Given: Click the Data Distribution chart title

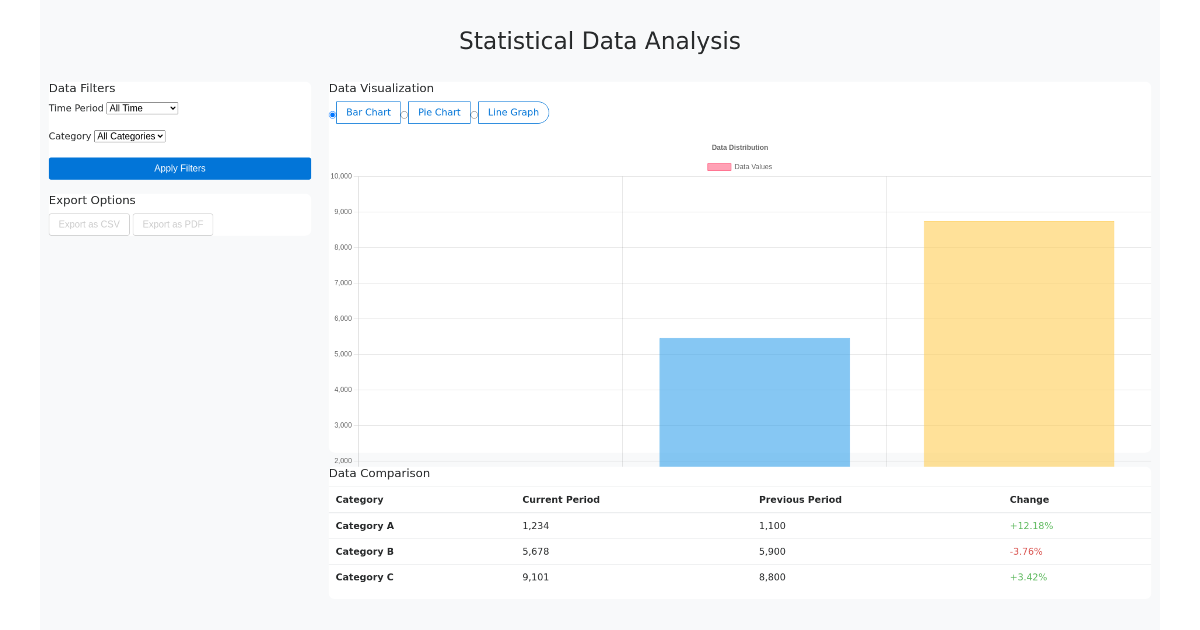Looking at the screenshot, I should point(740,147).
